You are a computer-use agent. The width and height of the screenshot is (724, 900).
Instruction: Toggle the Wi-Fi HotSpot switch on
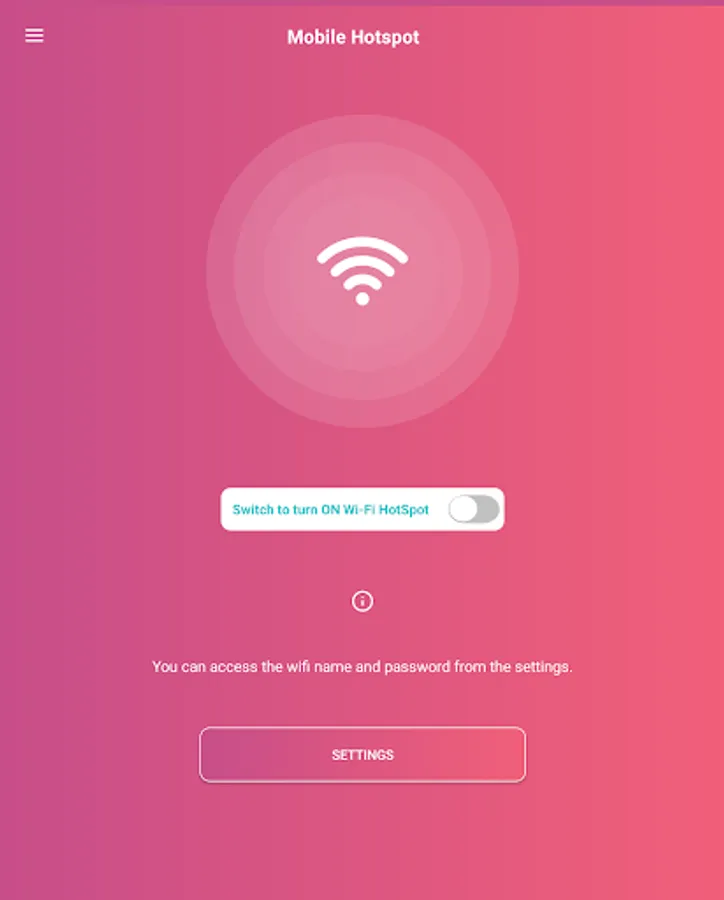click(x=474, y=509)
